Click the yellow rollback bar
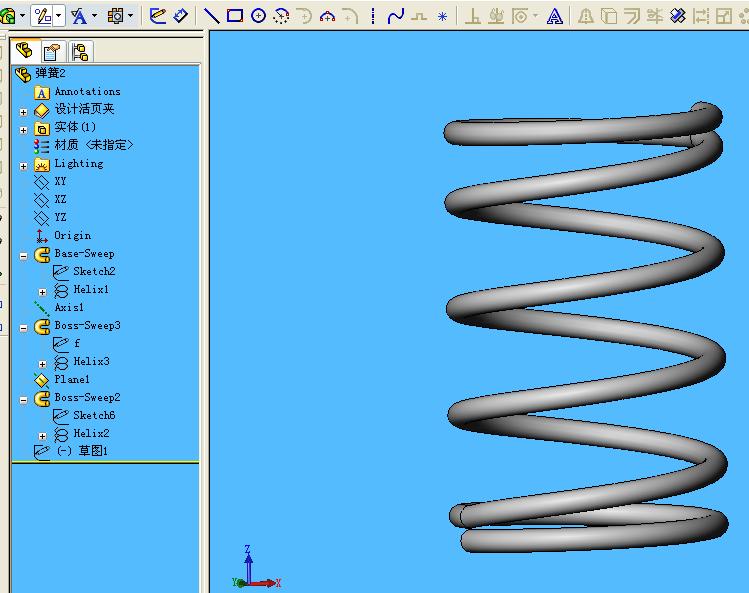This screenshot has height=593, width=749. coord(105,462)
